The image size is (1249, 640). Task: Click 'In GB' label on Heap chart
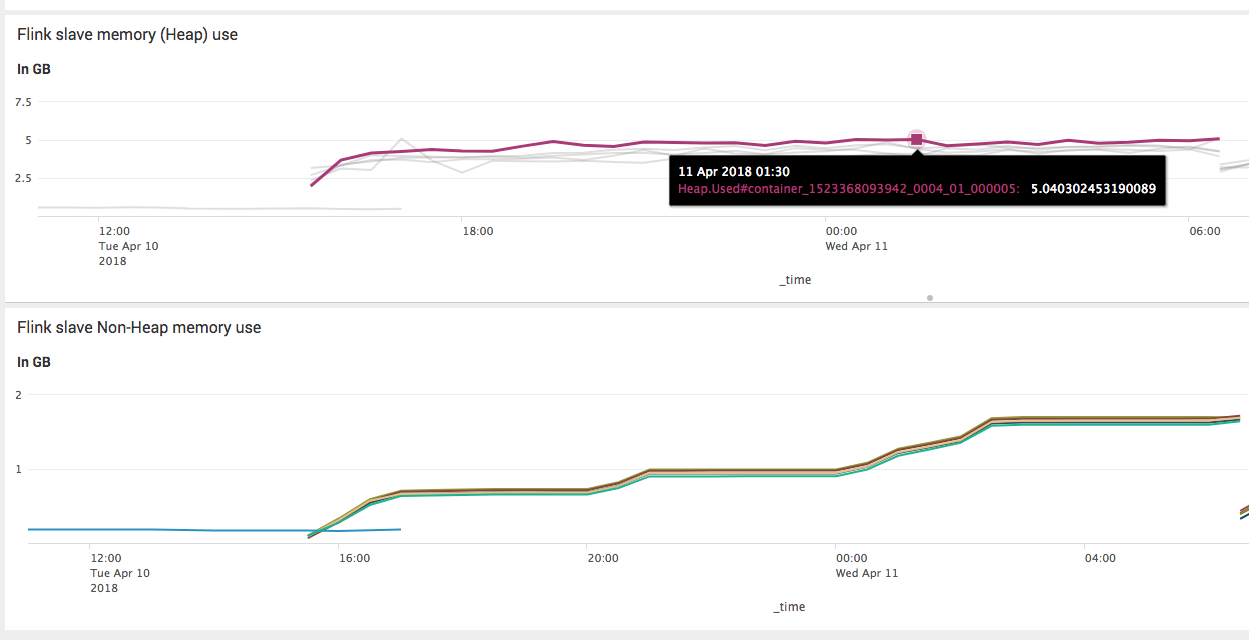[34, 69]
